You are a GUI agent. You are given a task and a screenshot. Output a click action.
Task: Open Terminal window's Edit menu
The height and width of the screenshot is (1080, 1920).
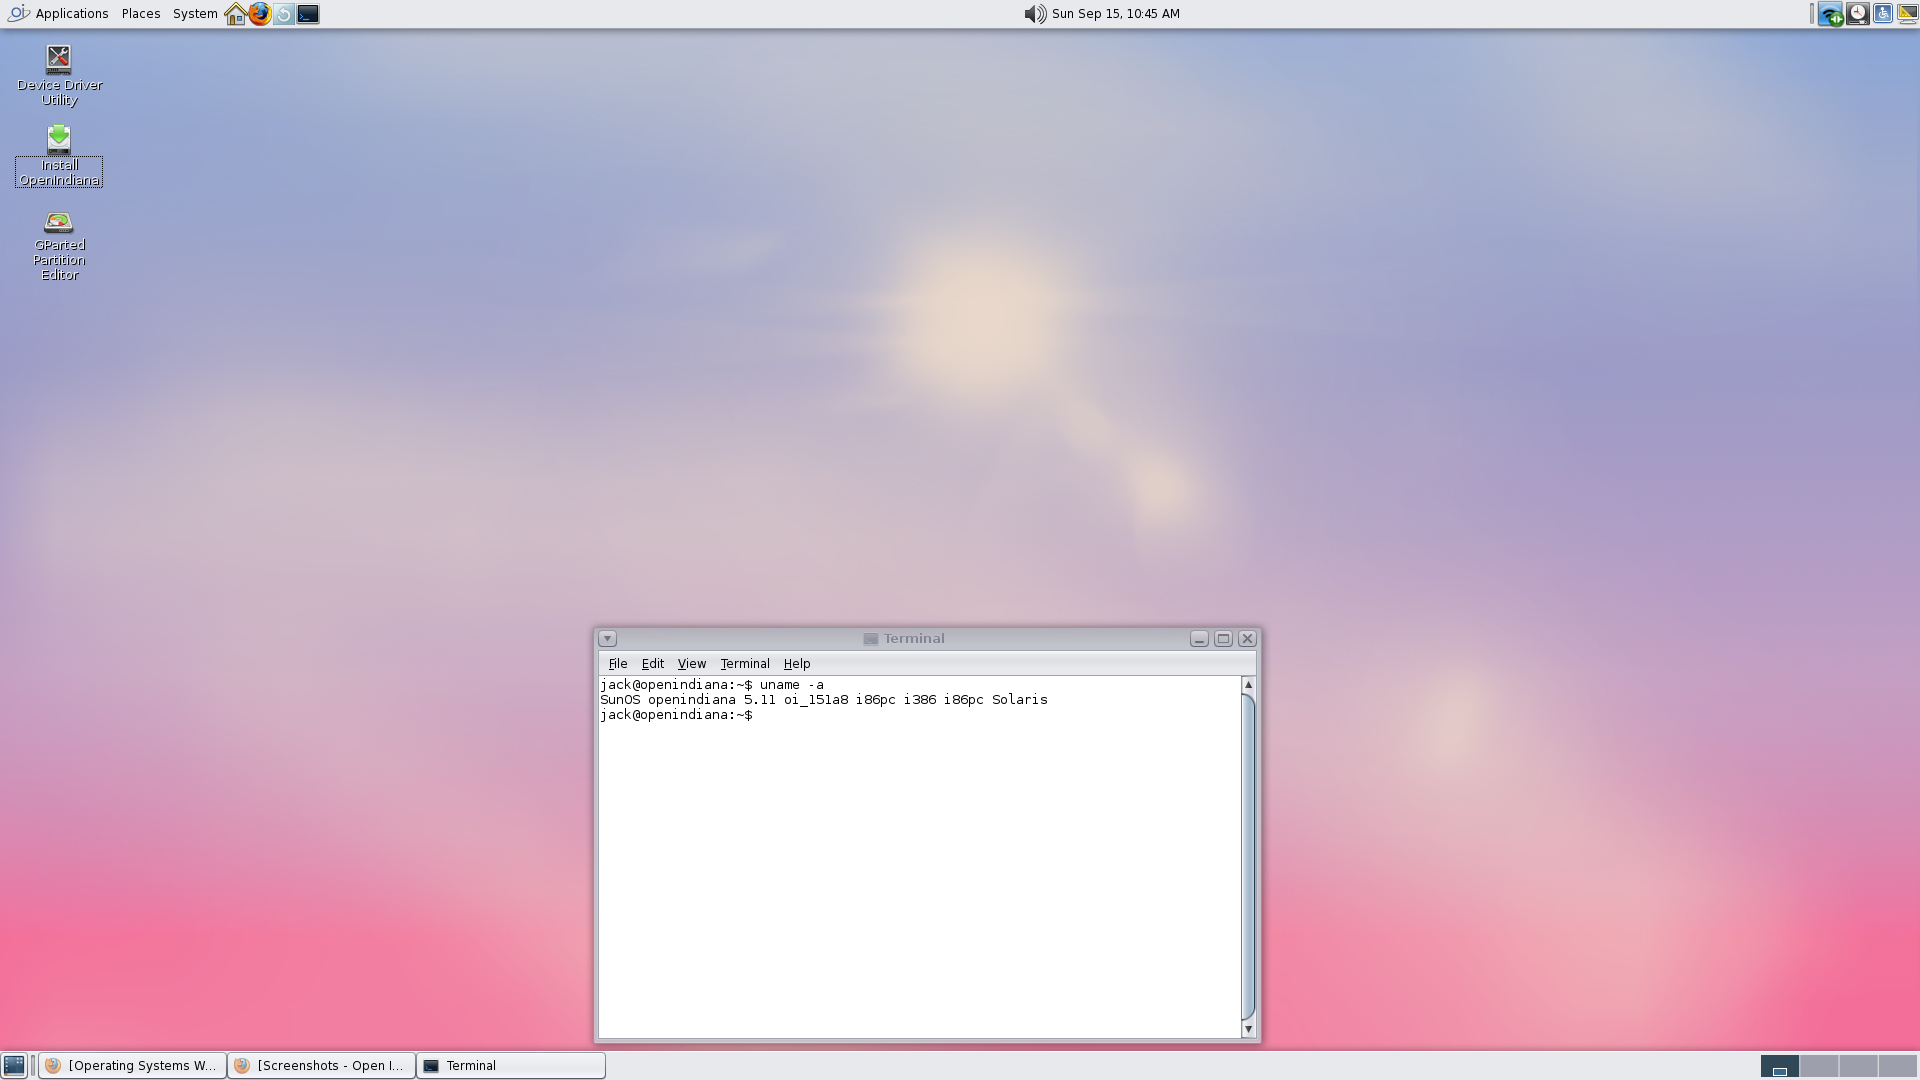(x=653, y=664)
